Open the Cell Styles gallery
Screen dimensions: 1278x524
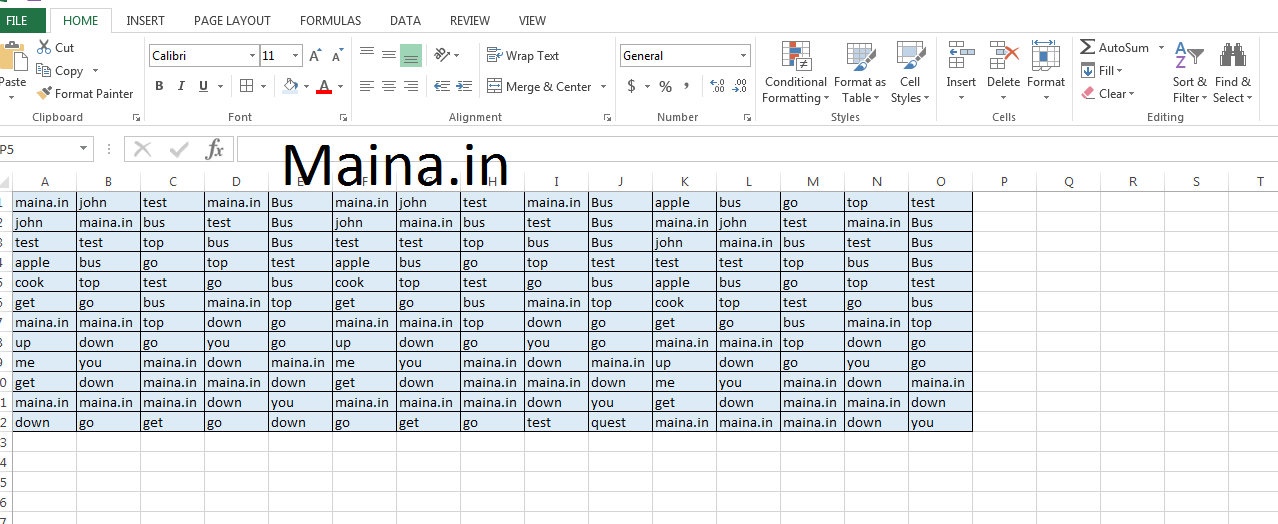(x=910, y=72)
